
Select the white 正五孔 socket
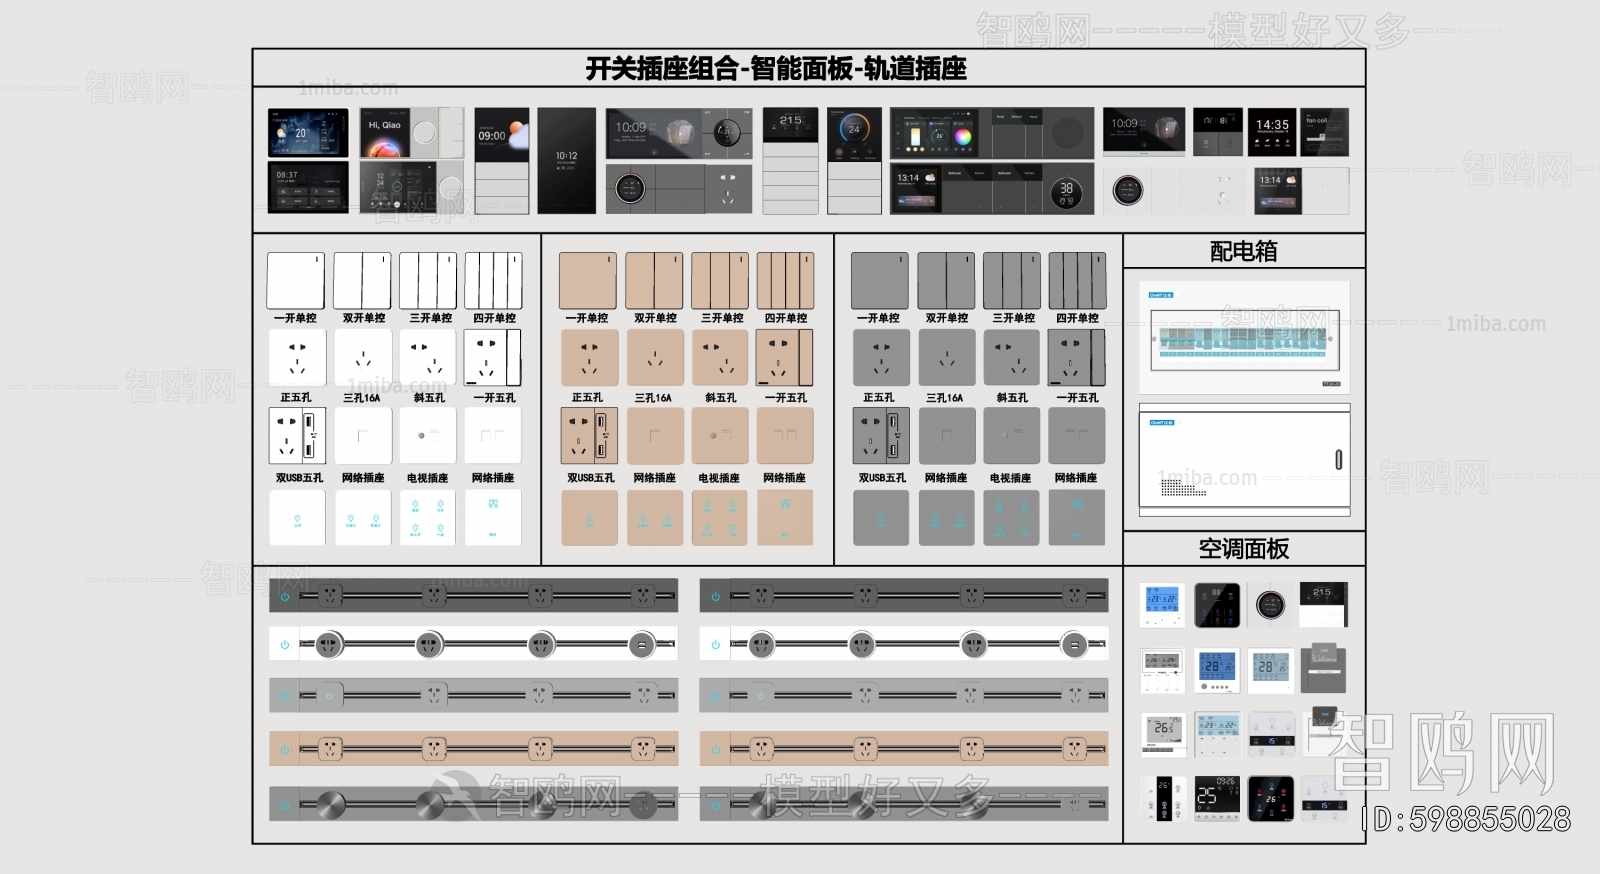click(x=297, y=358)
